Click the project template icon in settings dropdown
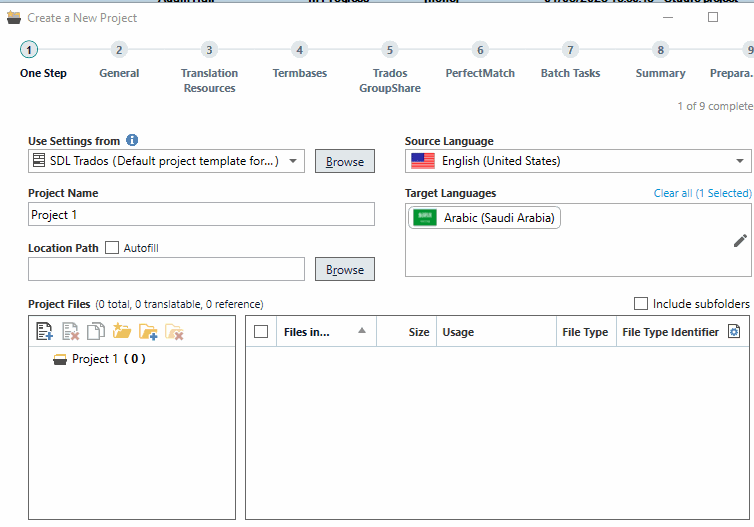Viewport: 754px width, 527px height. 39,160
